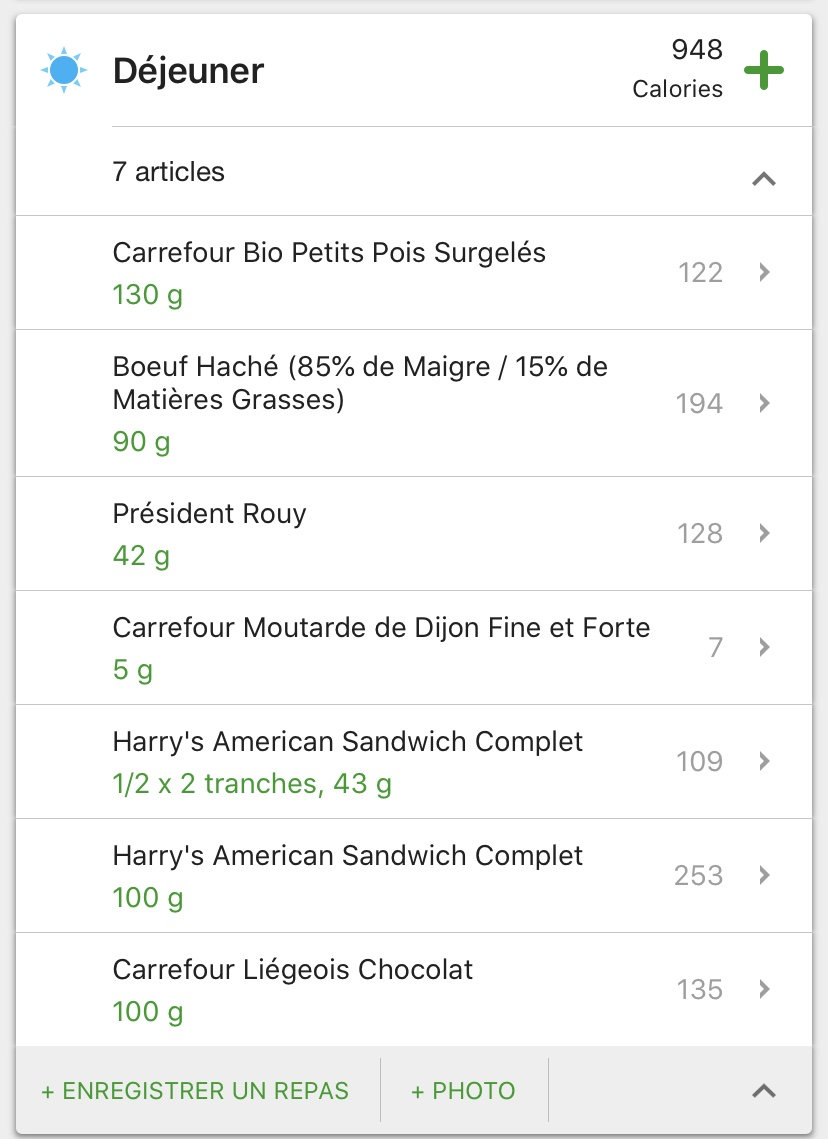
Task: Edit 1/2 x 2 tranches portion
Action: [252, 783]
